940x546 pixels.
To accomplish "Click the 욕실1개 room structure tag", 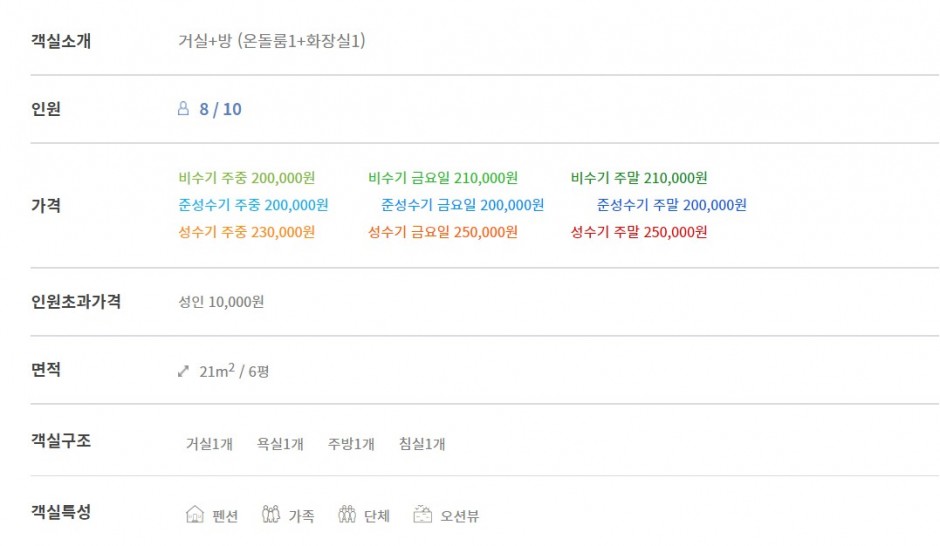I will (x=280, y=444).
